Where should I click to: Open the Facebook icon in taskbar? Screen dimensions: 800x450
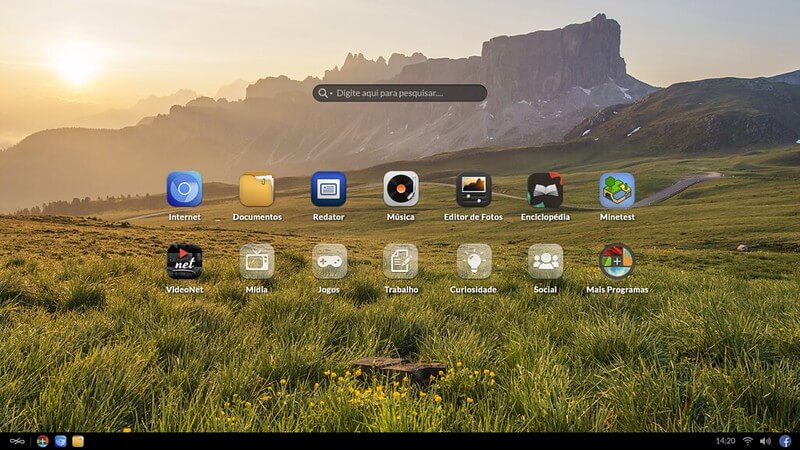pos(785,441)
